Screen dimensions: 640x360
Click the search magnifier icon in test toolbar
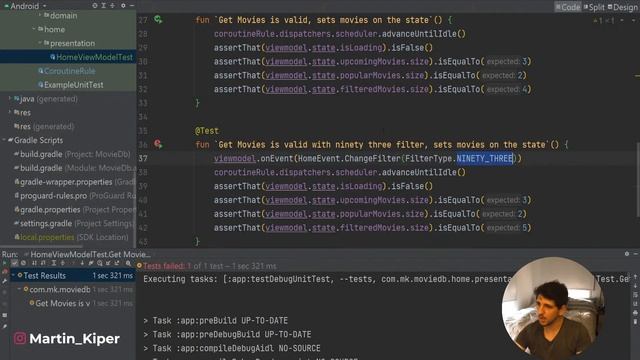[x=128, y=263]
